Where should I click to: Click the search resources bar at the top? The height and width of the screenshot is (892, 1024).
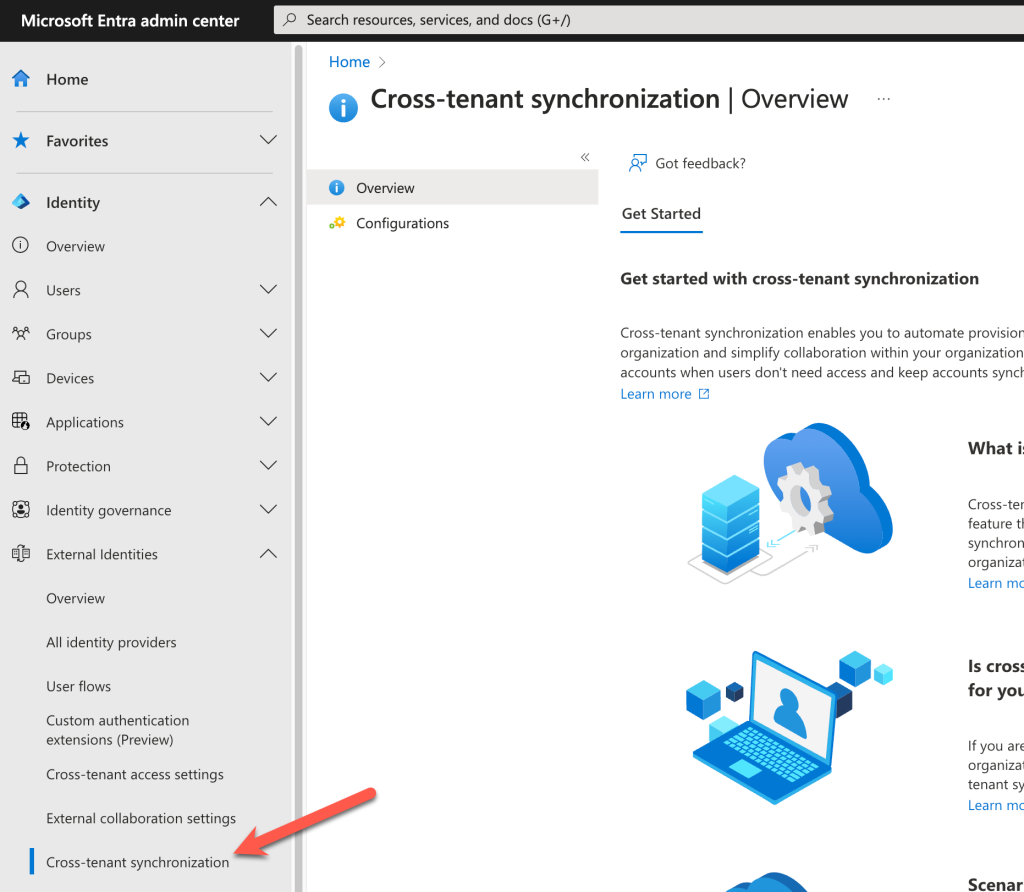point(640,20)
